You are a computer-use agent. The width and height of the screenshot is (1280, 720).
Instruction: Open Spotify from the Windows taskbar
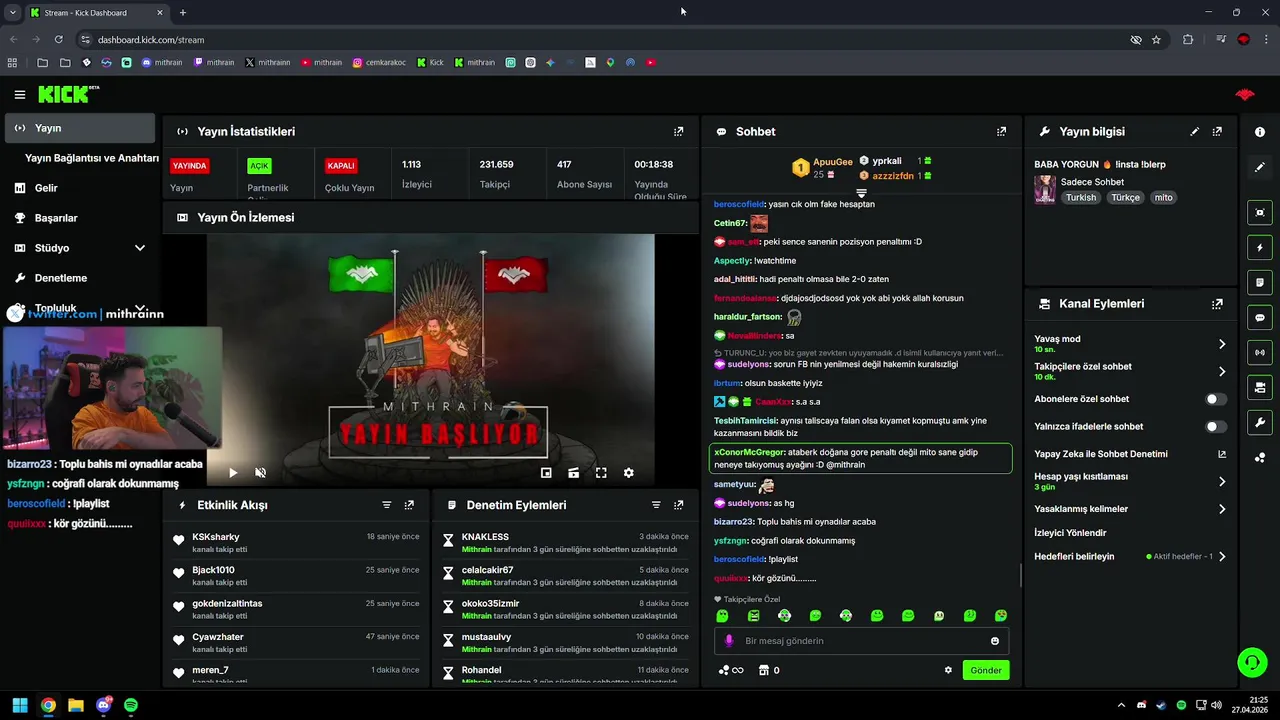pos(131,705)
